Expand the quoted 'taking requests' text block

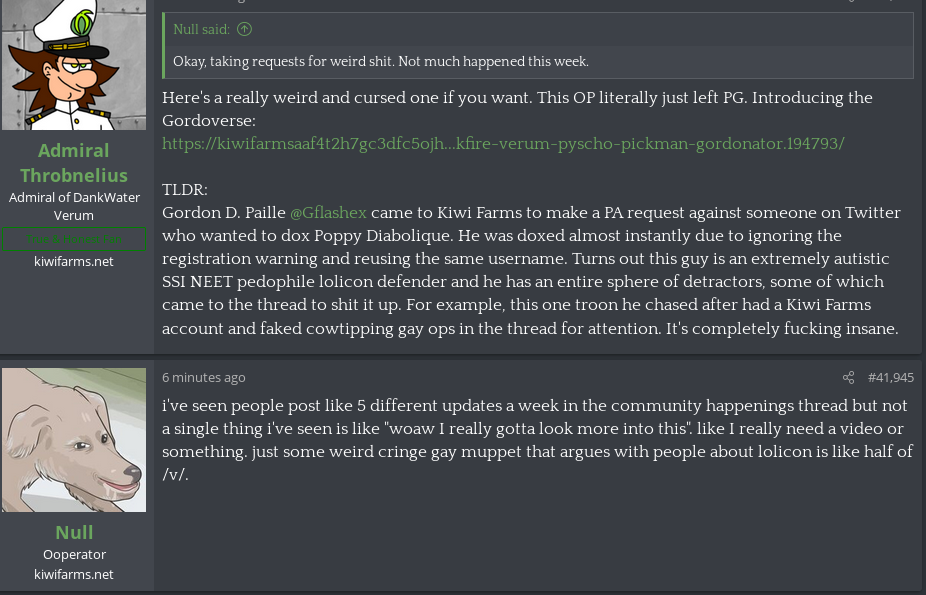pyautogui.click(x=381, y=62)
